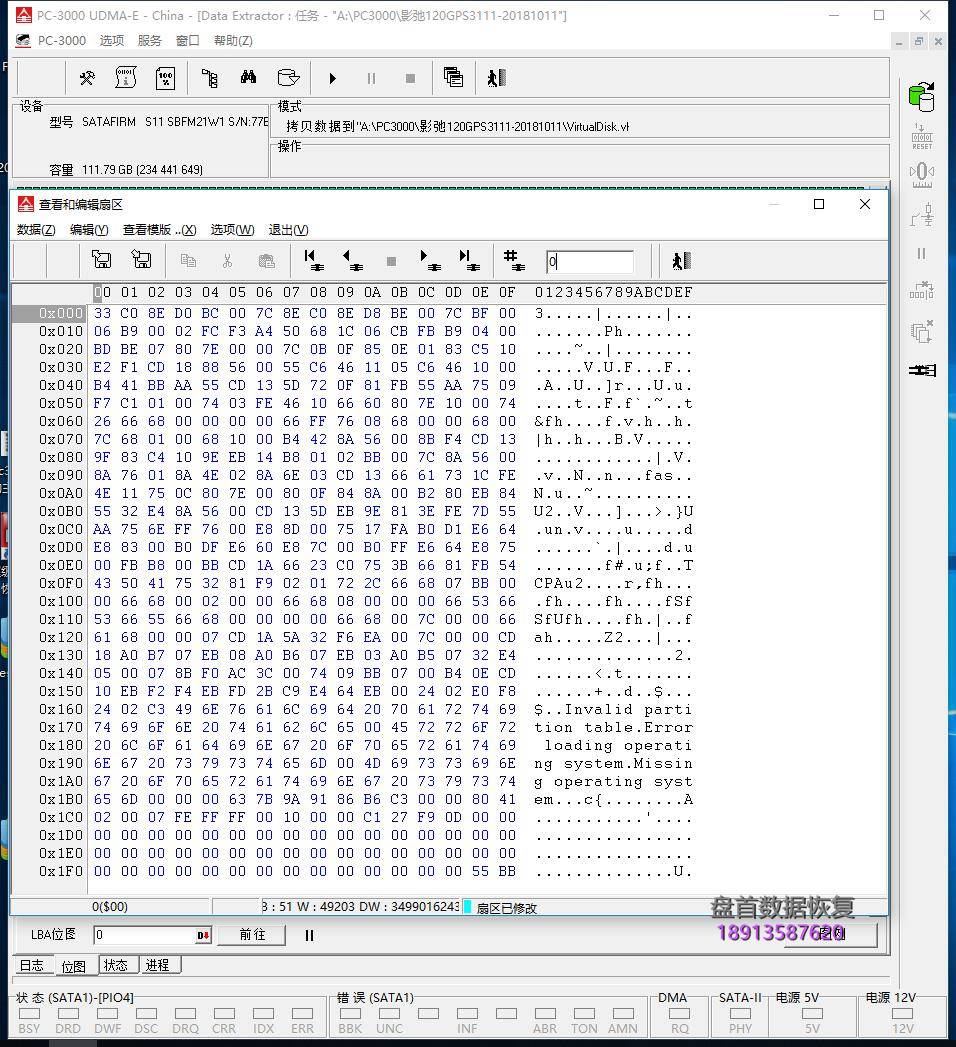The width and height of the screenshot is (956, 1047).
Task: Click the 'tion table.Error' ASCII text
Action: click(x=614, y=727)
